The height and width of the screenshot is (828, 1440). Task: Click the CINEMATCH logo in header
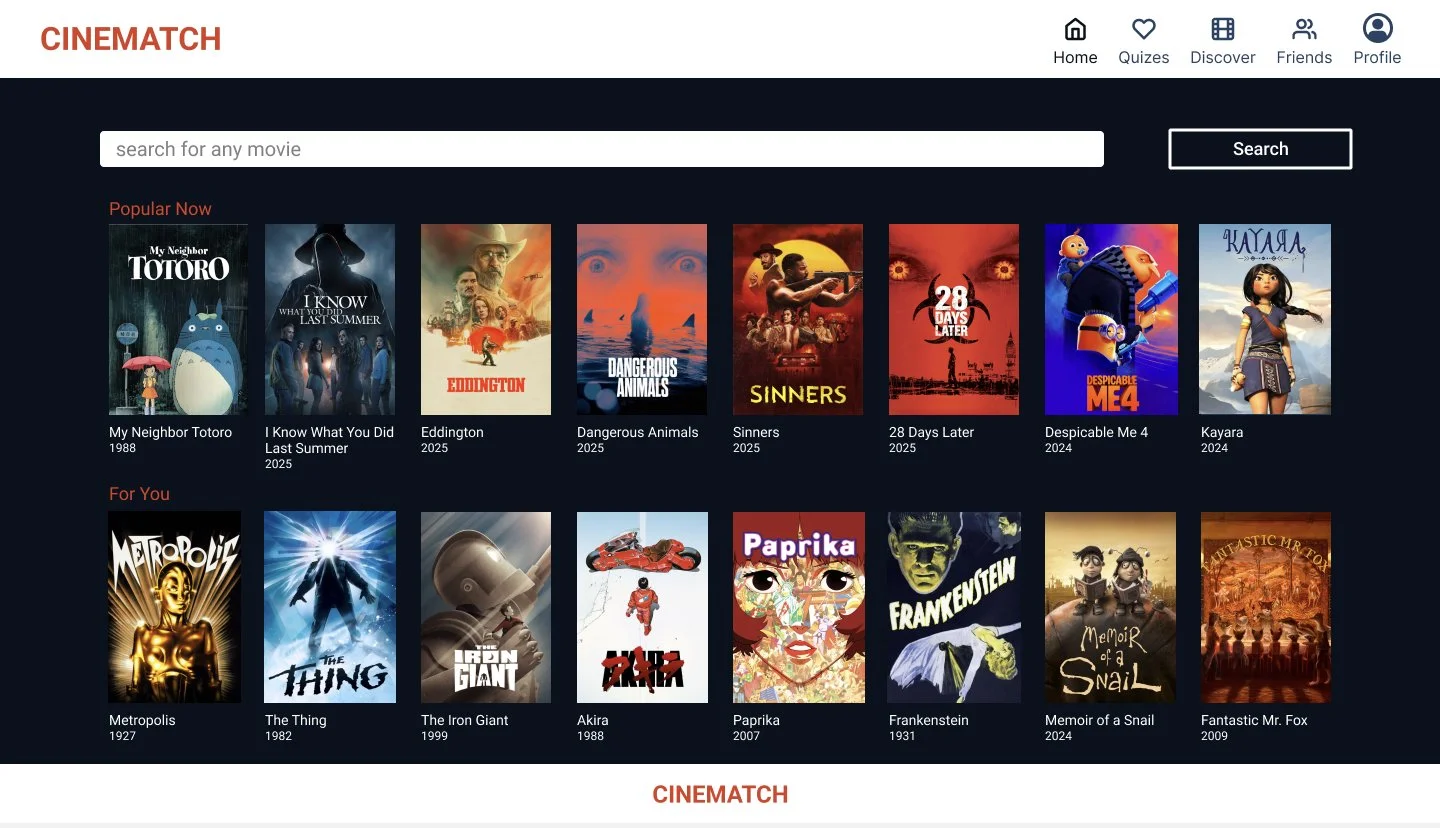click(x=130, y=39)
